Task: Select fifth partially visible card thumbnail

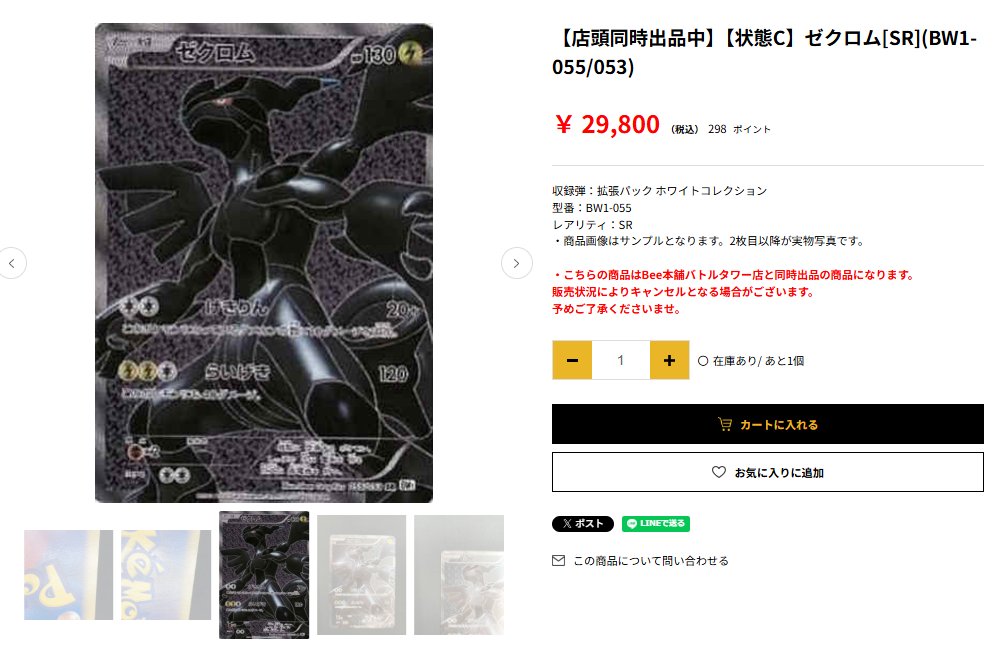Action: click(459, 575)
